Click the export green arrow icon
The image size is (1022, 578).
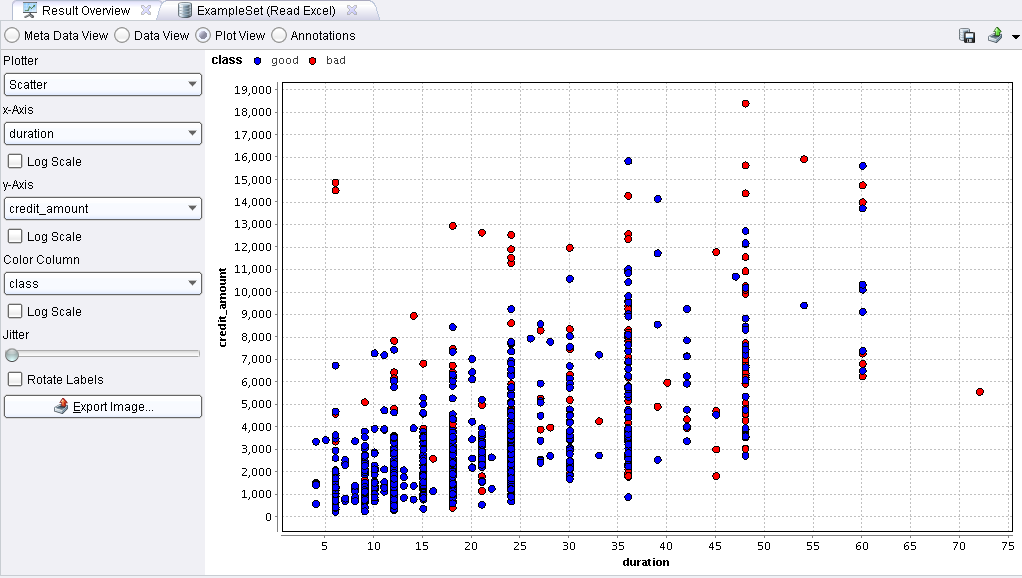[x=995, y=35]
